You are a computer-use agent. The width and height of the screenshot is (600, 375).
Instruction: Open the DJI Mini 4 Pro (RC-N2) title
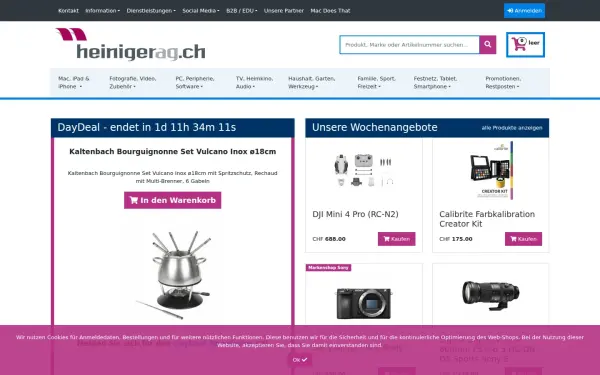[355, 214]
